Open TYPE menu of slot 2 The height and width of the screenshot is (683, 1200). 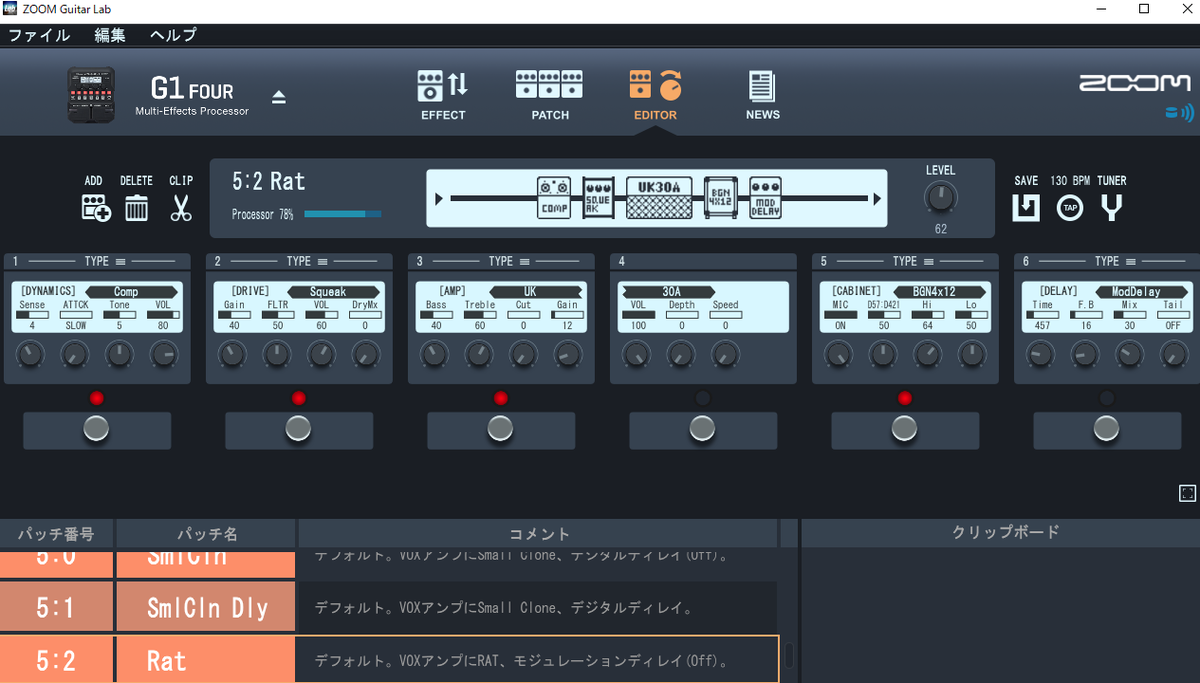pyautogui.click(x=307, y=261)
